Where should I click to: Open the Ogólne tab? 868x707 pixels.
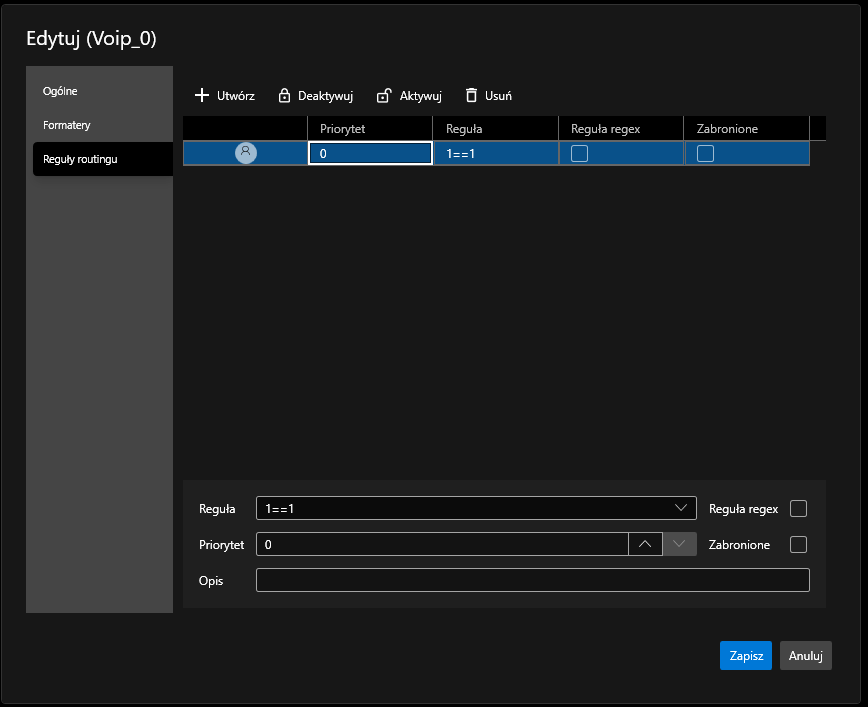(x=60, y=91)
